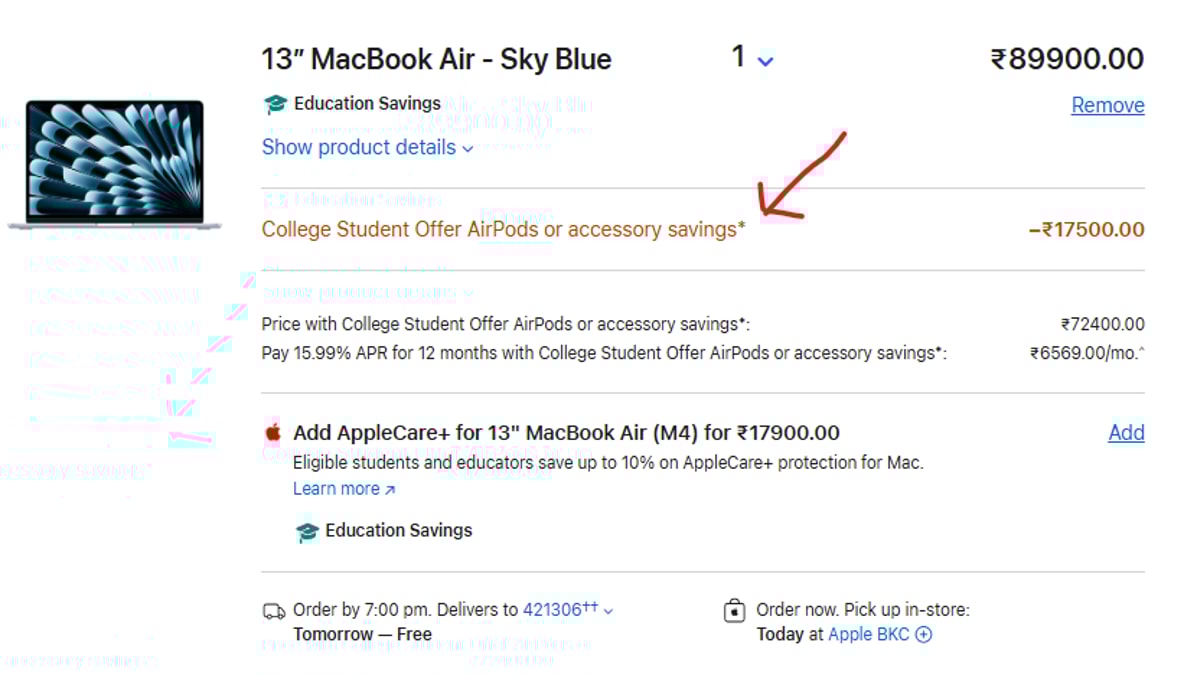
Task: Click the delivery truck icon
Action: 275,609
